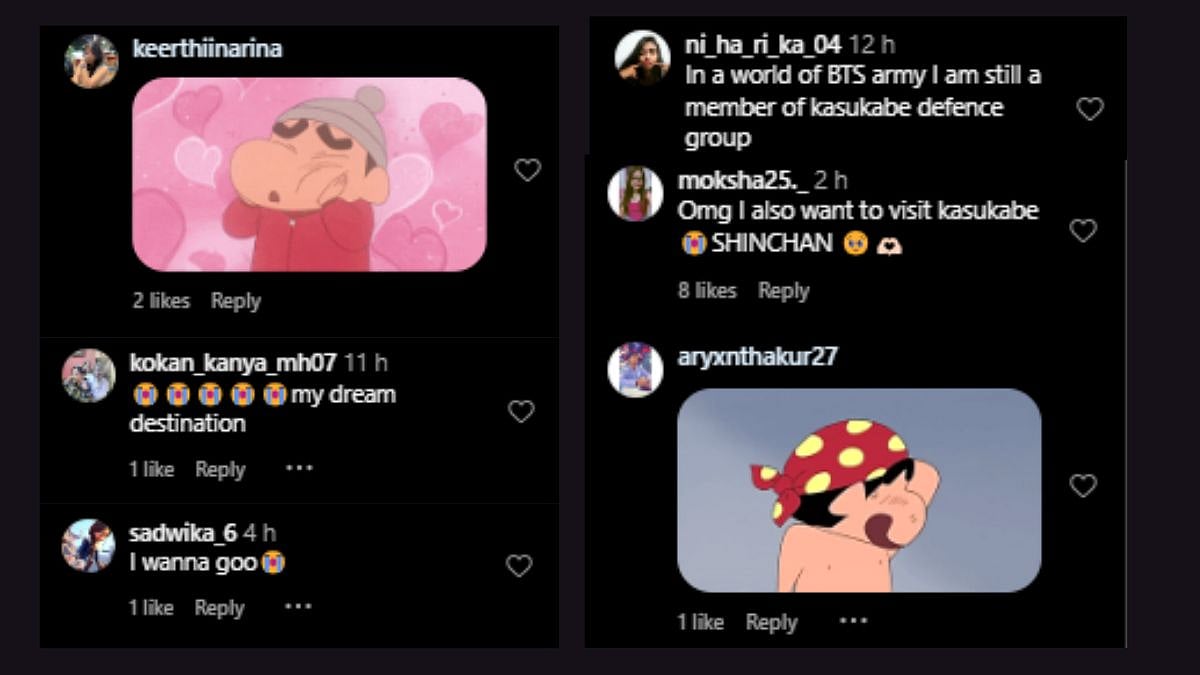
Task: Heart ni_ha_ri_ka_04's kasukabe defence group comment
Action: pyautogui.click(x=1090, y=109)
